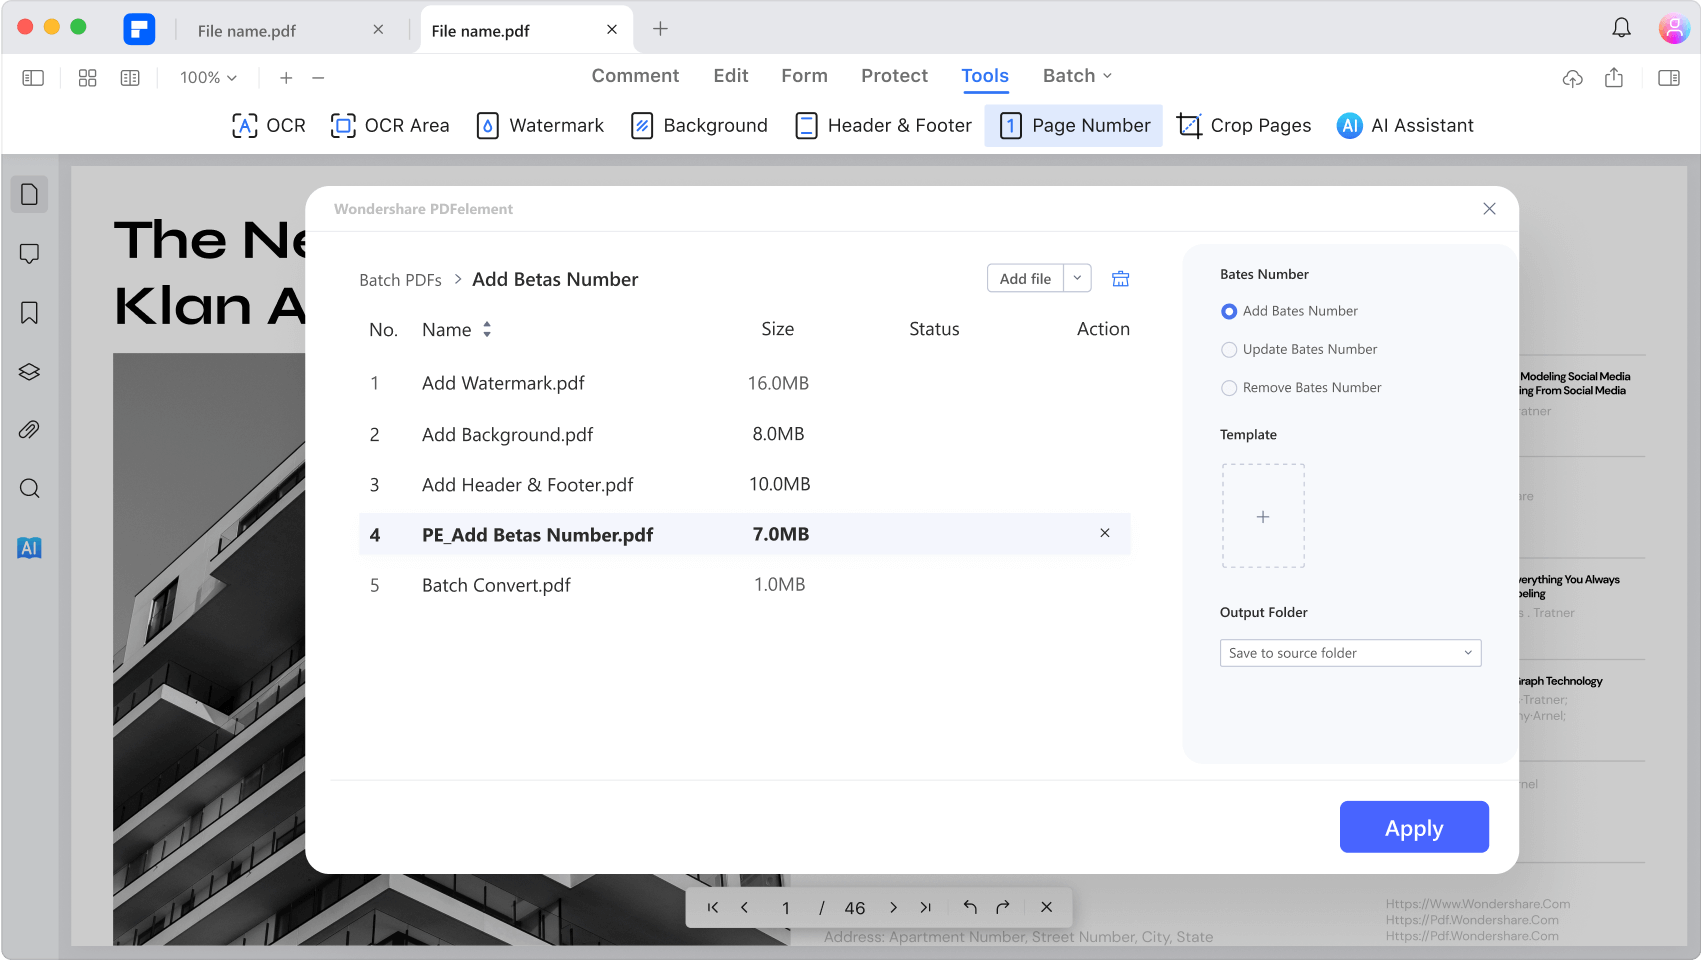Toggle the left sidebar panel icon

pyautogui.click(x=33, y=78)
